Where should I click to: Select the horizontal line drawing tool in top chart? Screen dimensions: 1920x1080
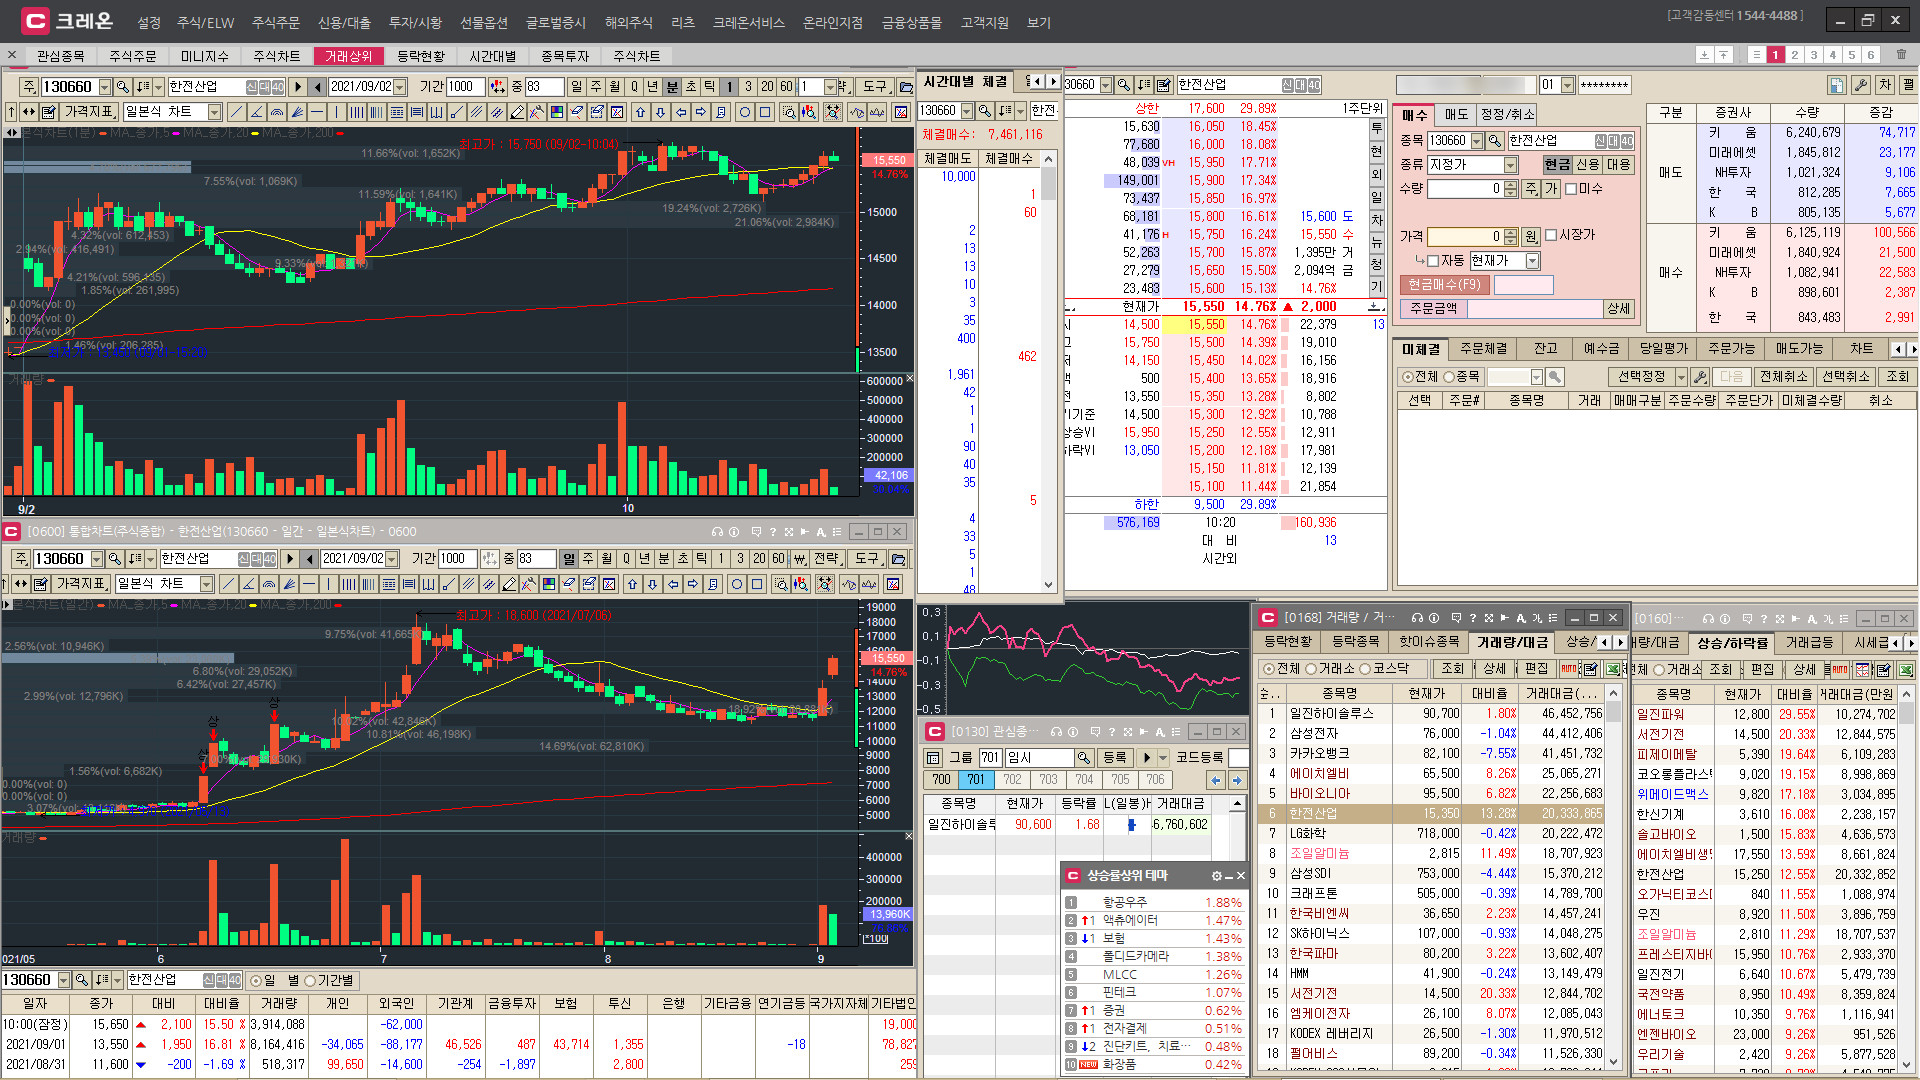(x=316, y=112)
